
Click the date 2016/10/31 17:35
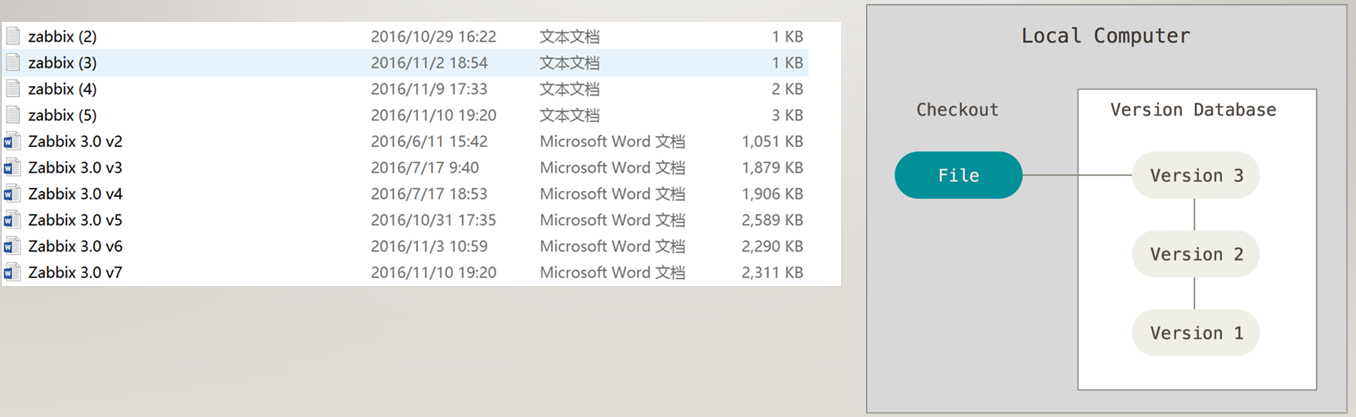[x=433, y=219]
